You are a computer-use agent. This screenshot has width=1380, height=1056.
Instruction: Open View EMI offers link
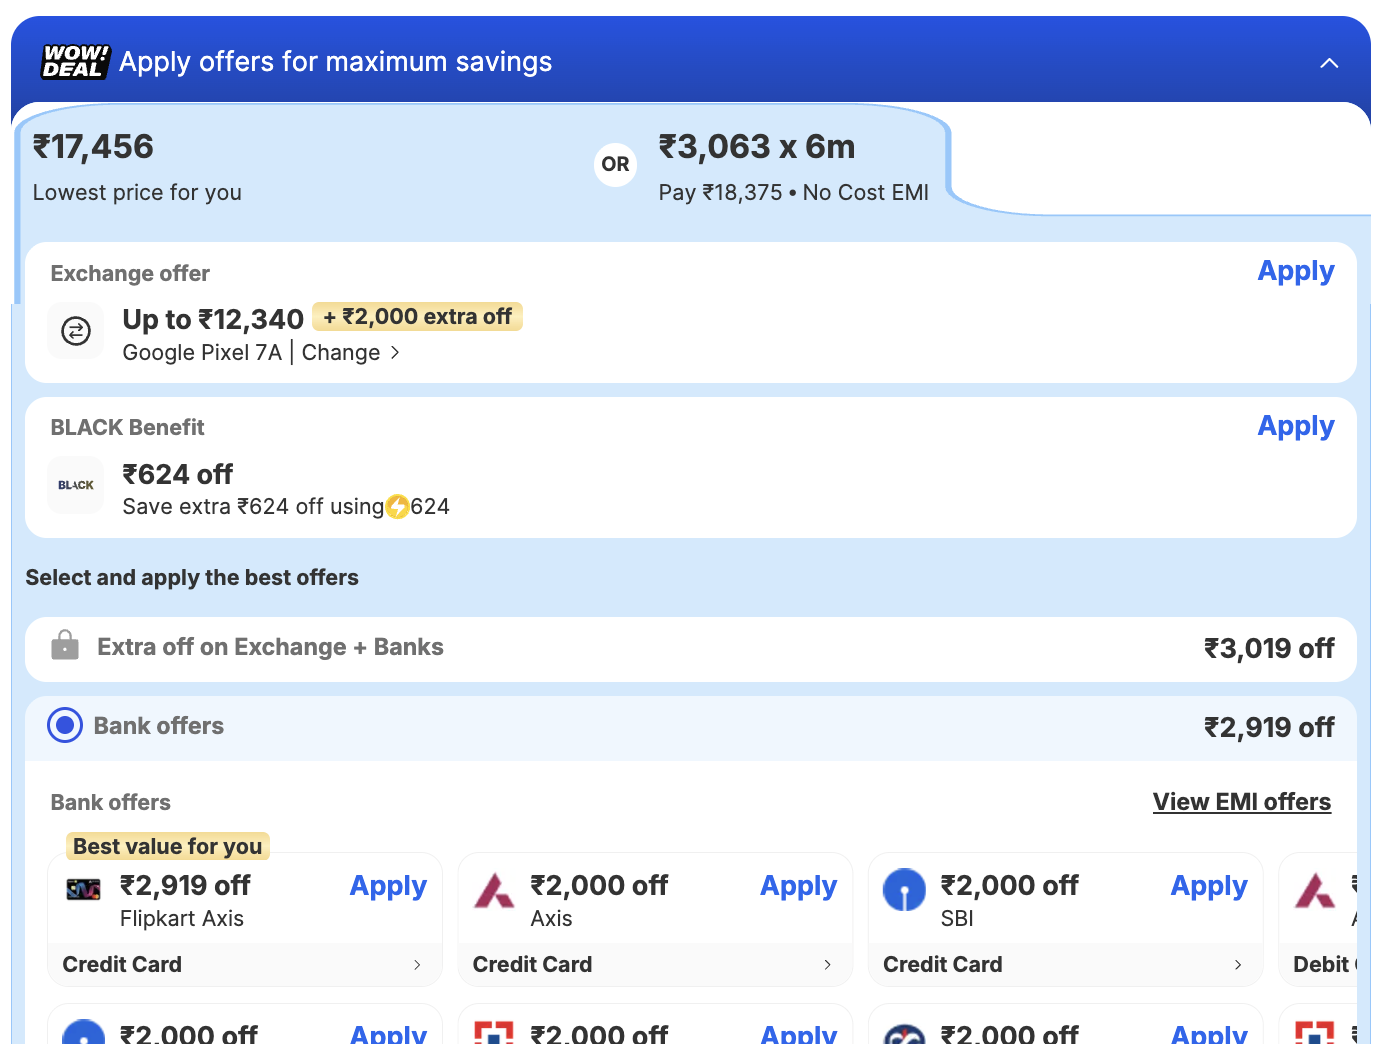coord(1241,802)
